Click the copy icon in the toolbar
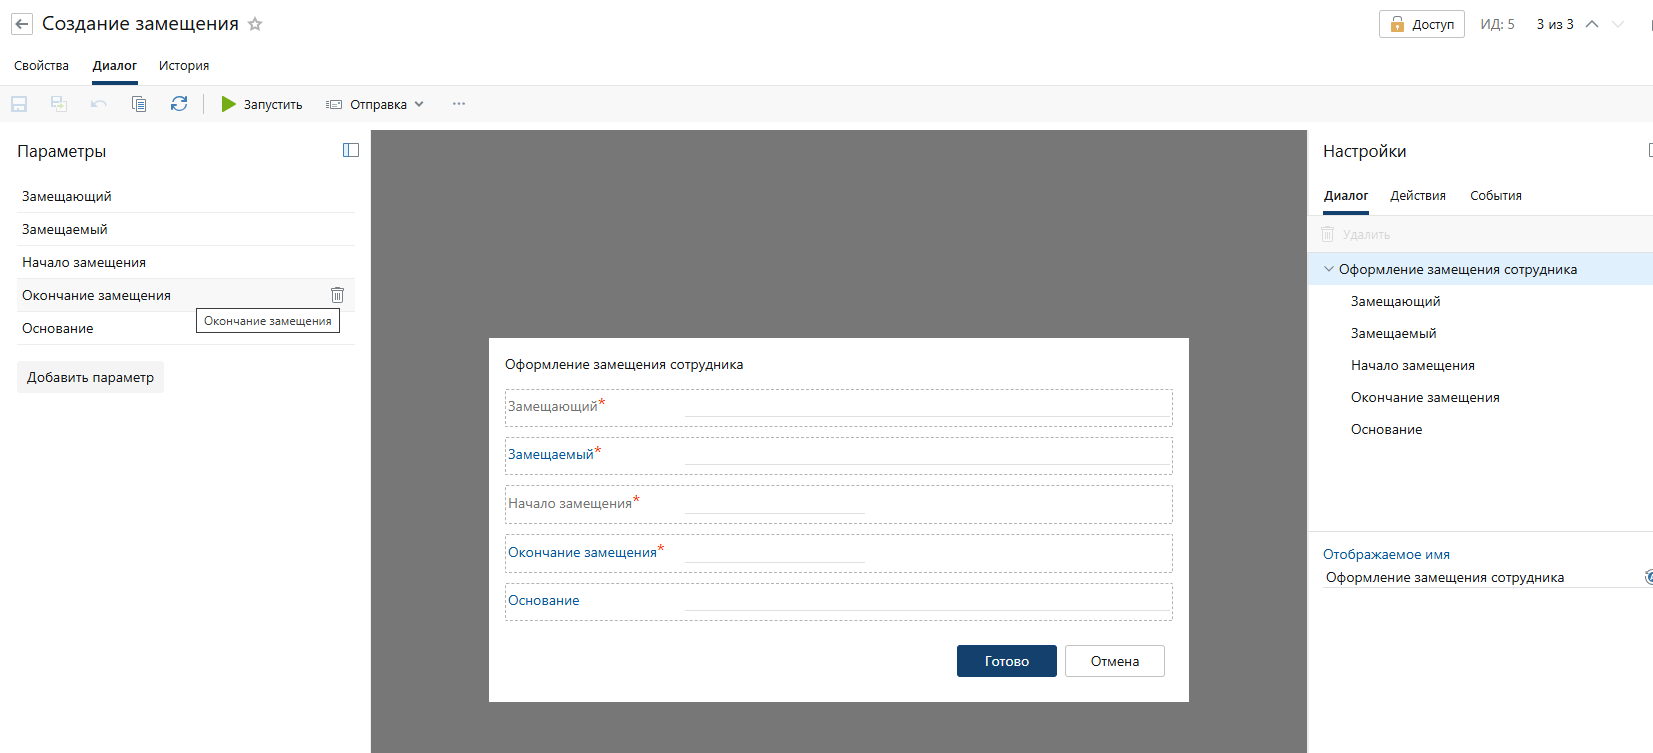Screen dimensions: 1653x753 coord(139,104)
